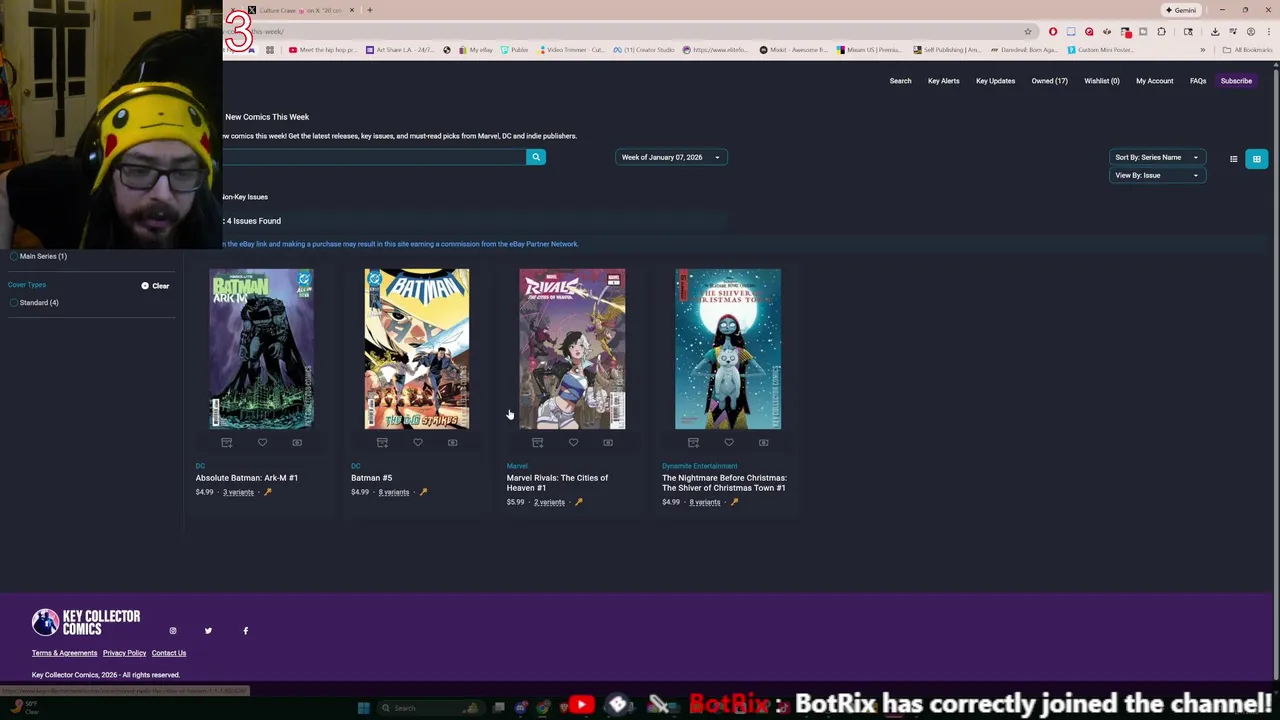Image resolution: width=1280 pixels, height=720 pixels.
Task: Open Batman #5 title link
Action: click(371, 478)
